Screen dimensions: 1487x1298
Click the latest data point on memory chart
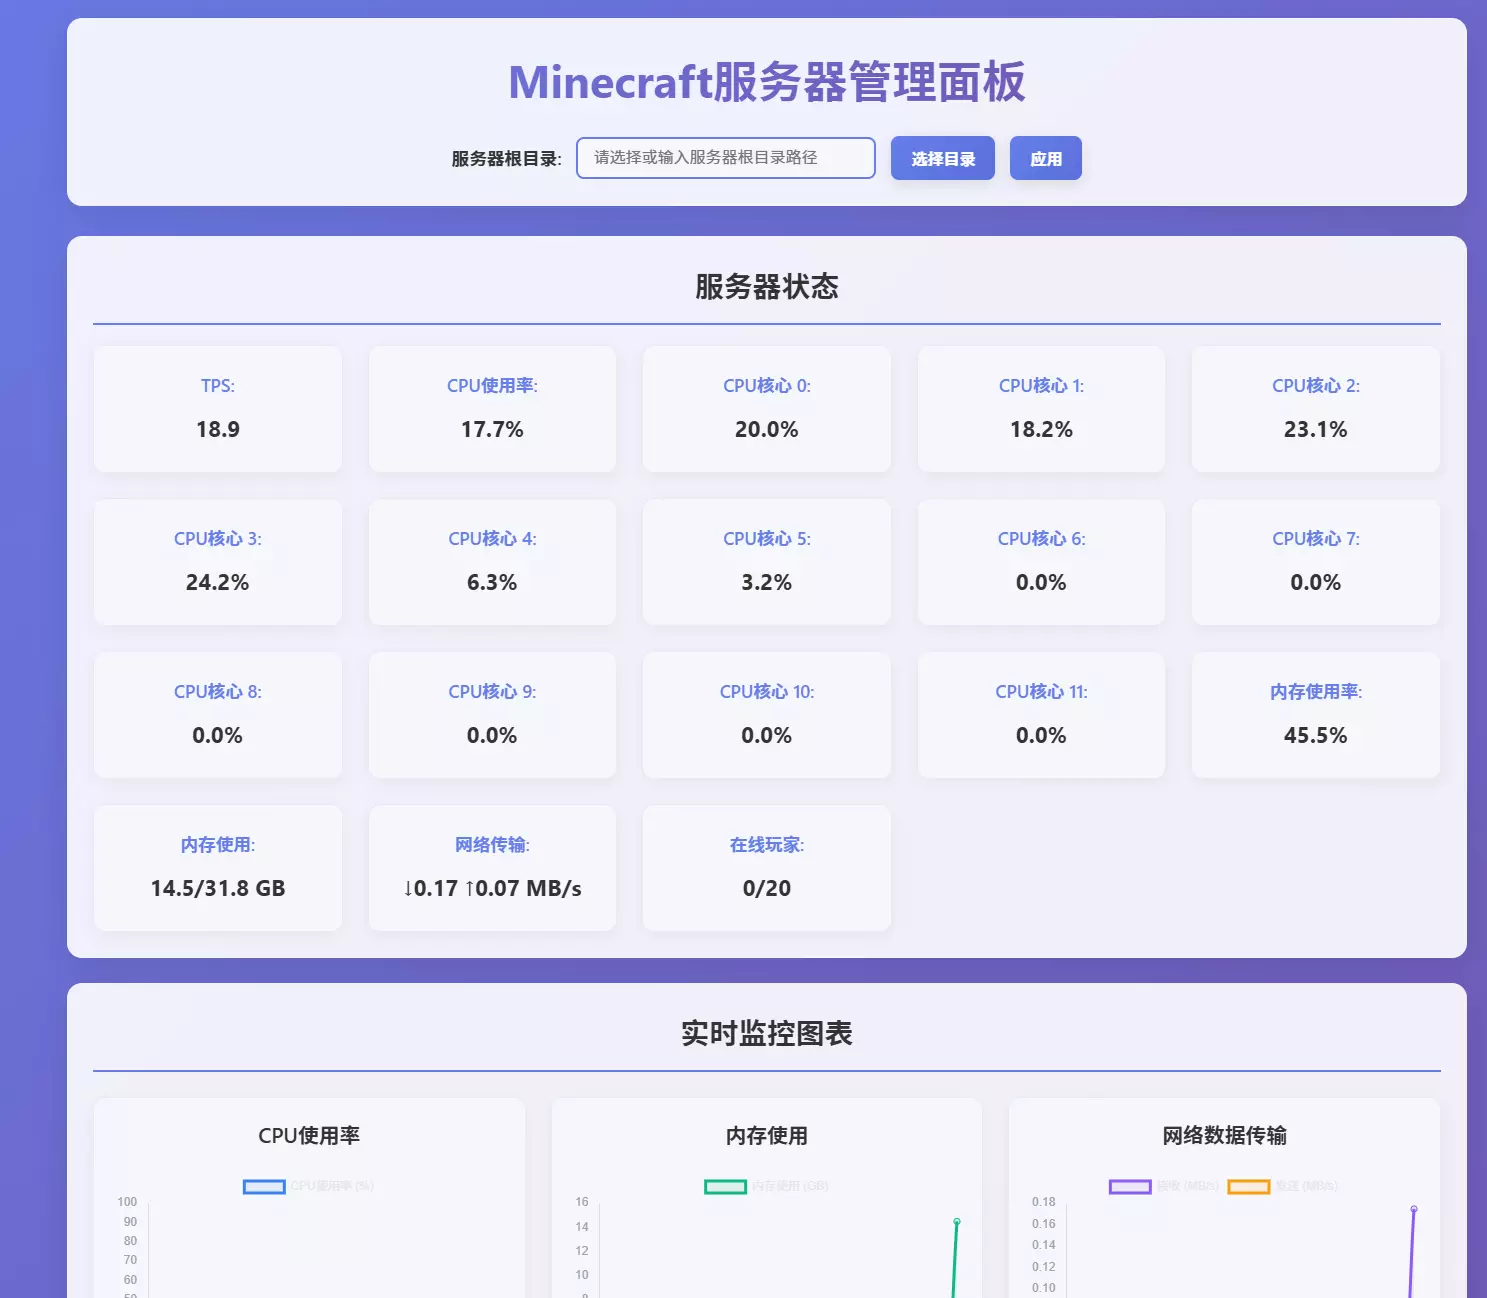coord(957,1221)
